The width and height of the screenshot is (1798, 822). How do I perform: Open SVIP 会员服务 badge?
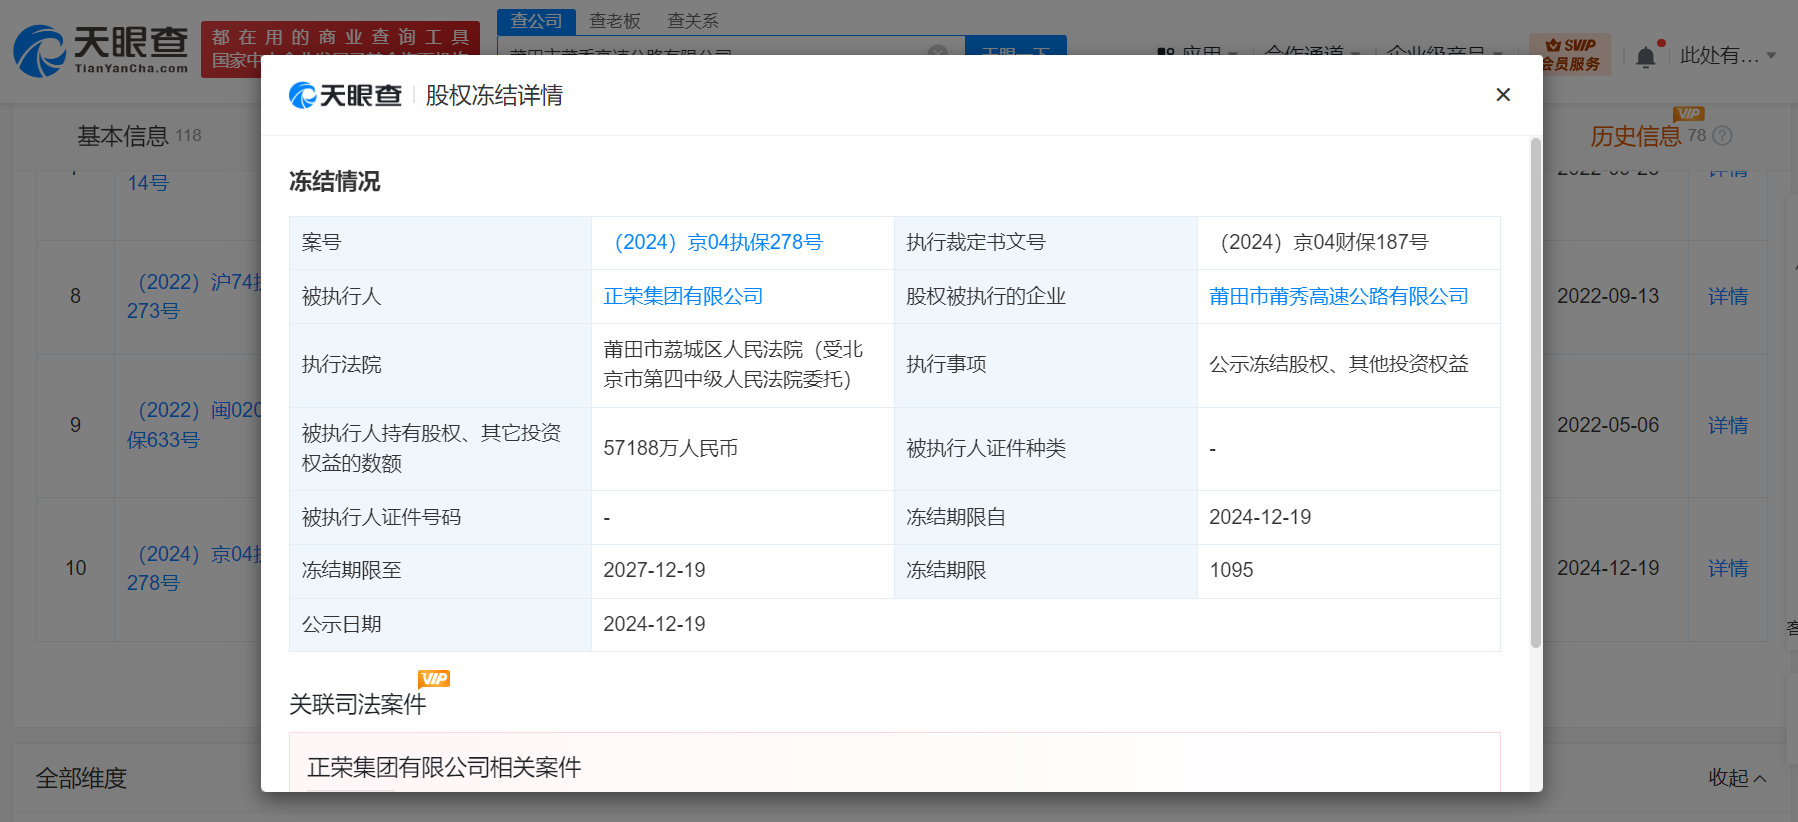[1570, 54]
